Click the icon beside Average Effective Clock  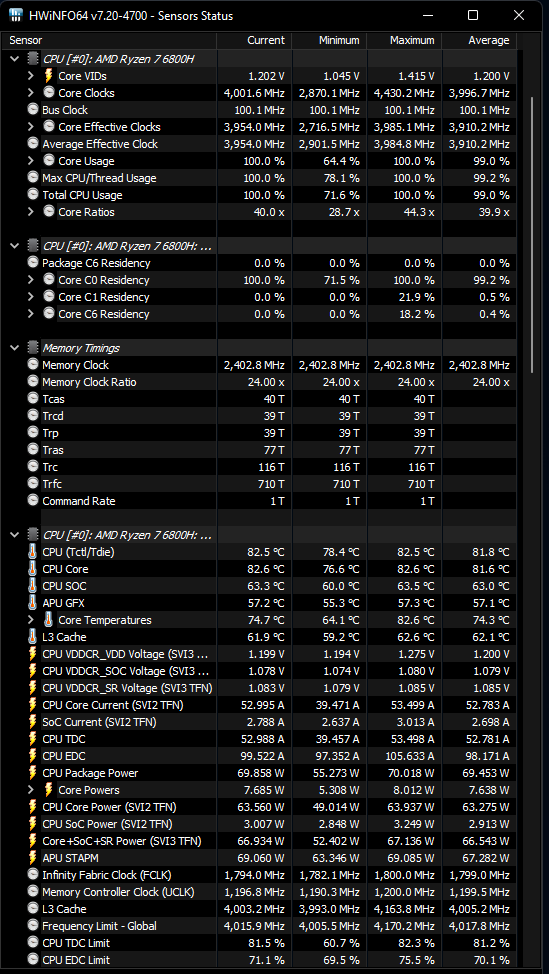tap(33, 143)
